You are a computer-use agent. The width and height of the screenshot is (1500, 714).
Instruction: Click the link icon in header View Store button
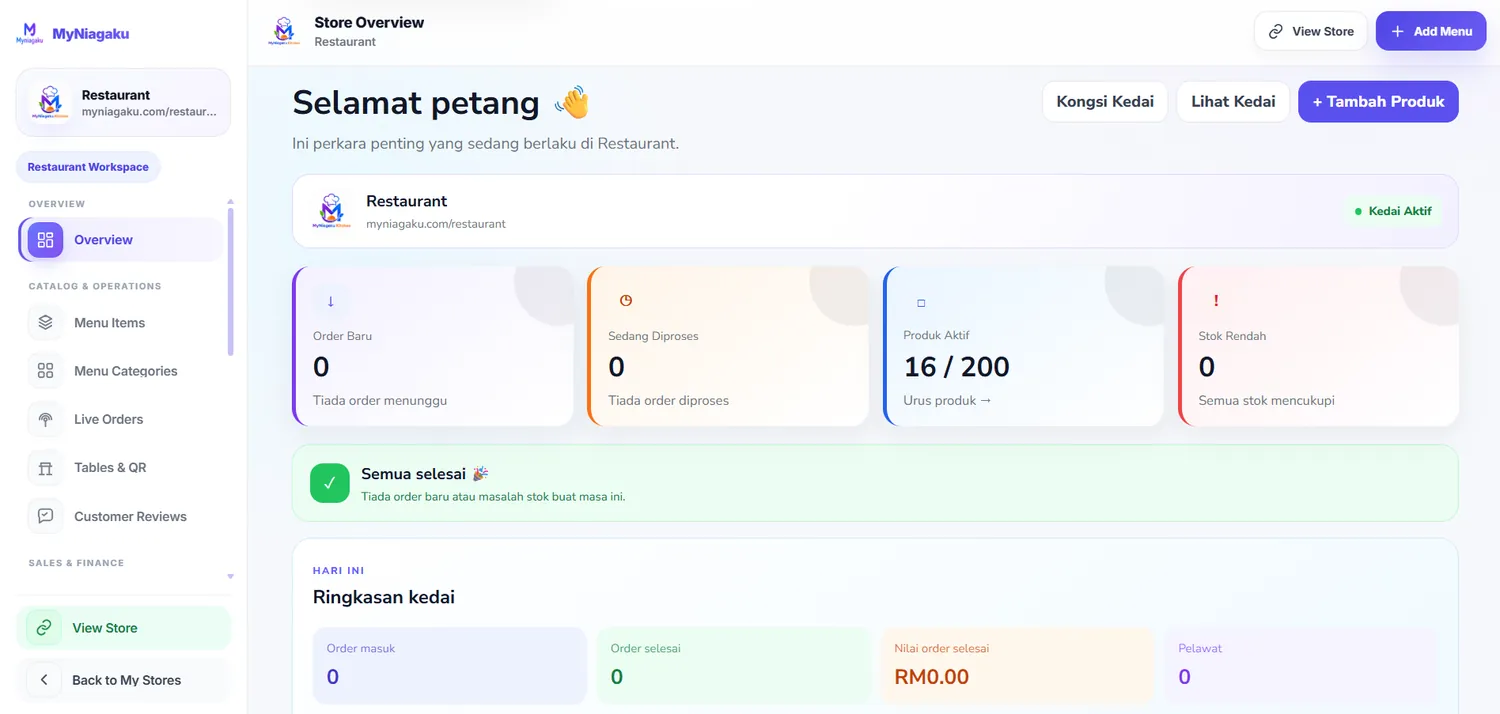[x=1276, y=31]
